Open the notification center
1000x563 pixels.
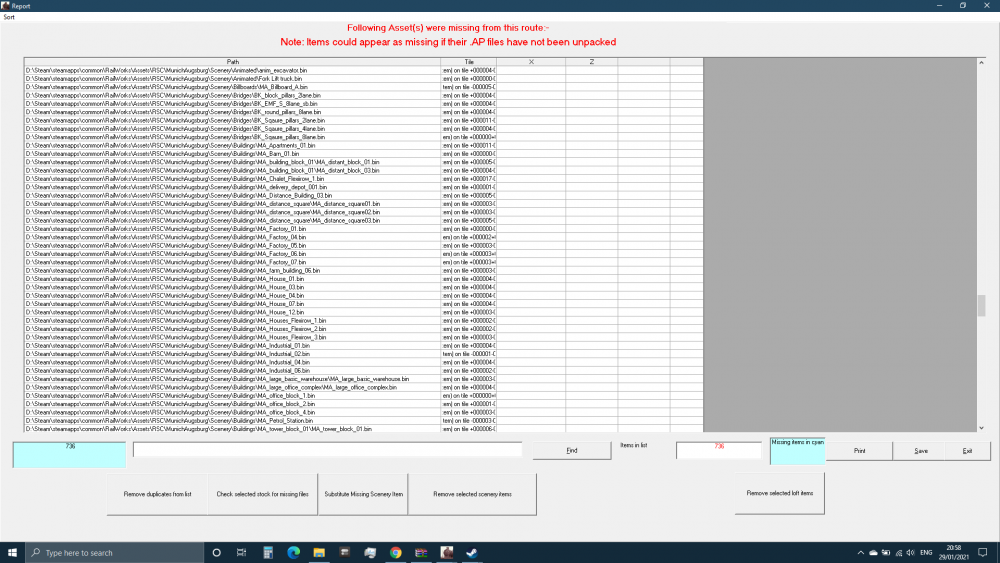[983, 553]
